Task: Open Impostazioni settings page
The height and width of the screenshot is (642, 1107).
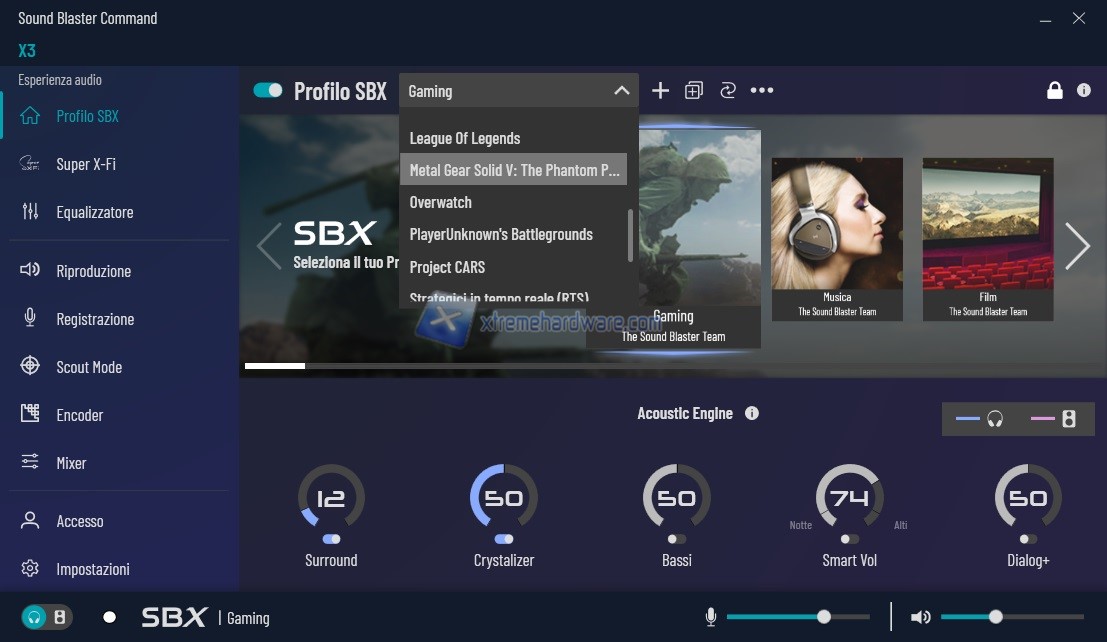Action: click(93, 569)
